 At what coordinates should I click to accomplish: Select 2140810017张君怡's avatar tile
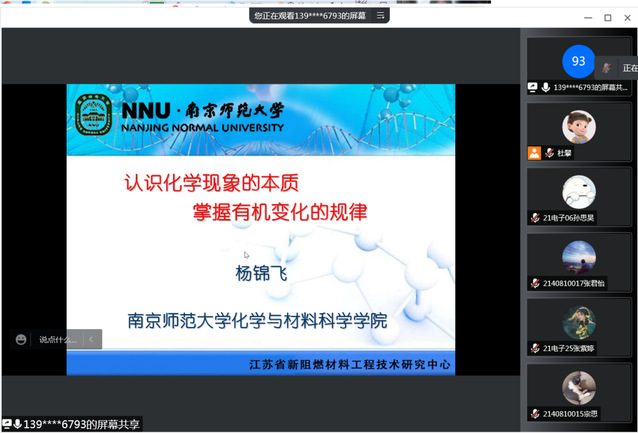[578, 256]
